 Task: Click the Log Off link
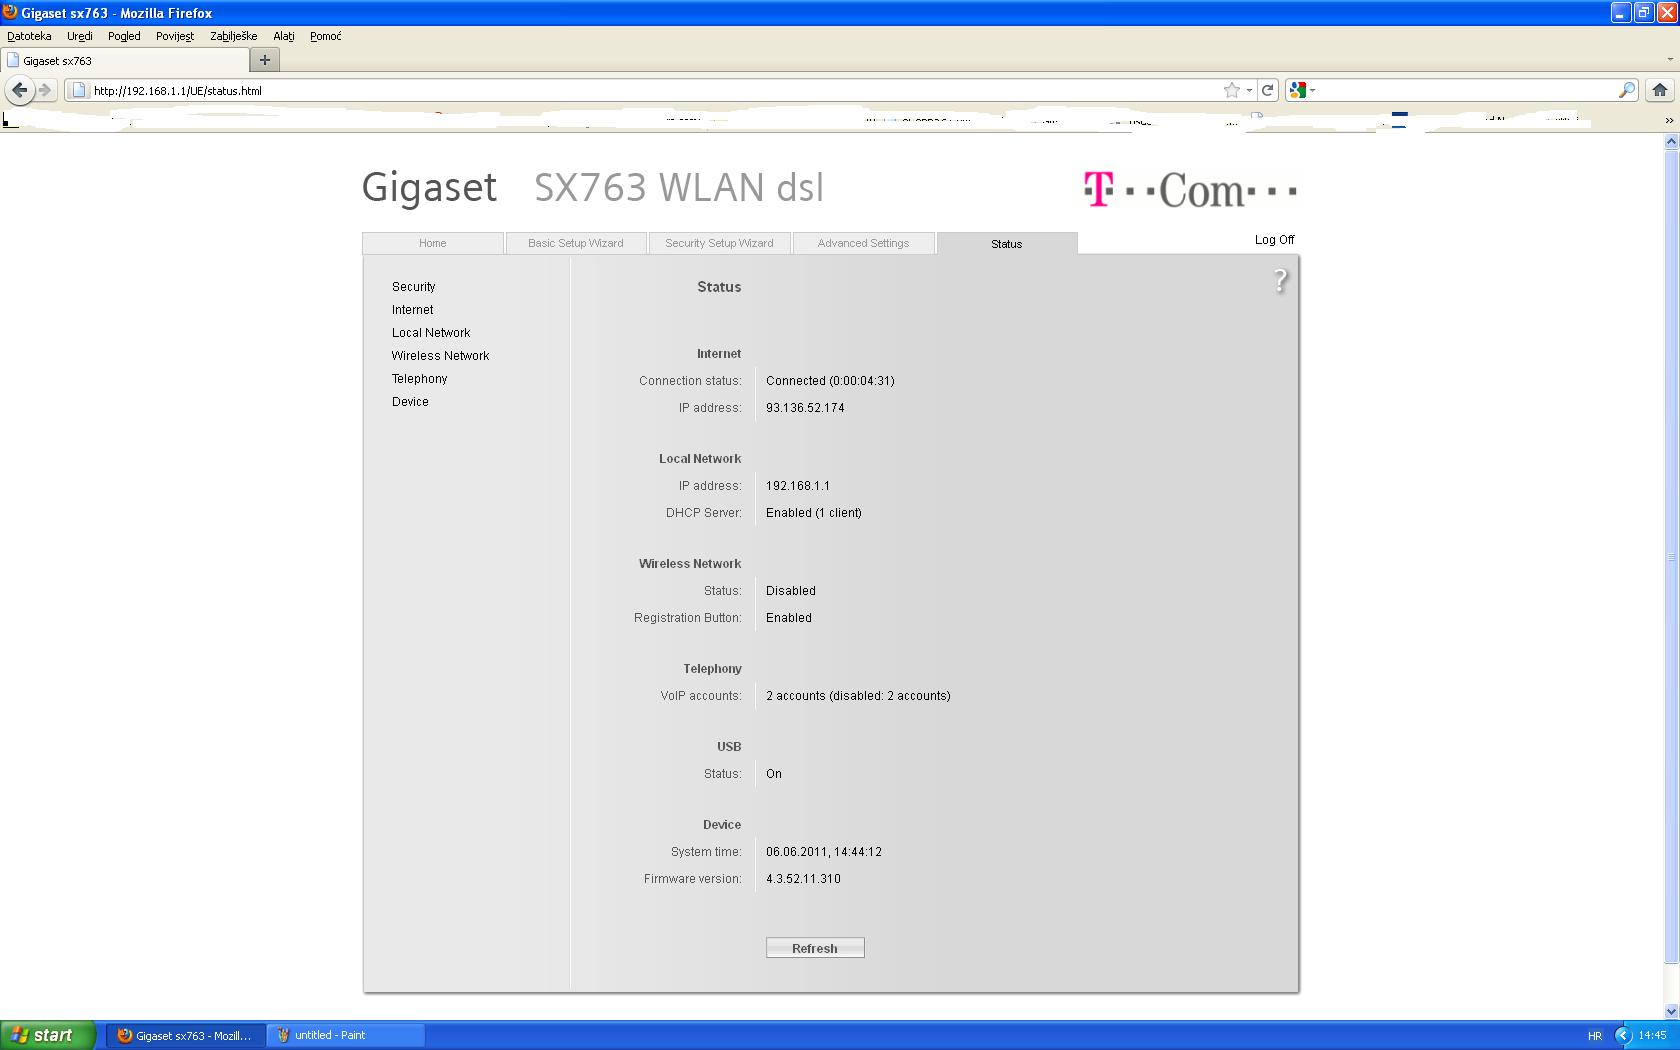[1274, 240]
